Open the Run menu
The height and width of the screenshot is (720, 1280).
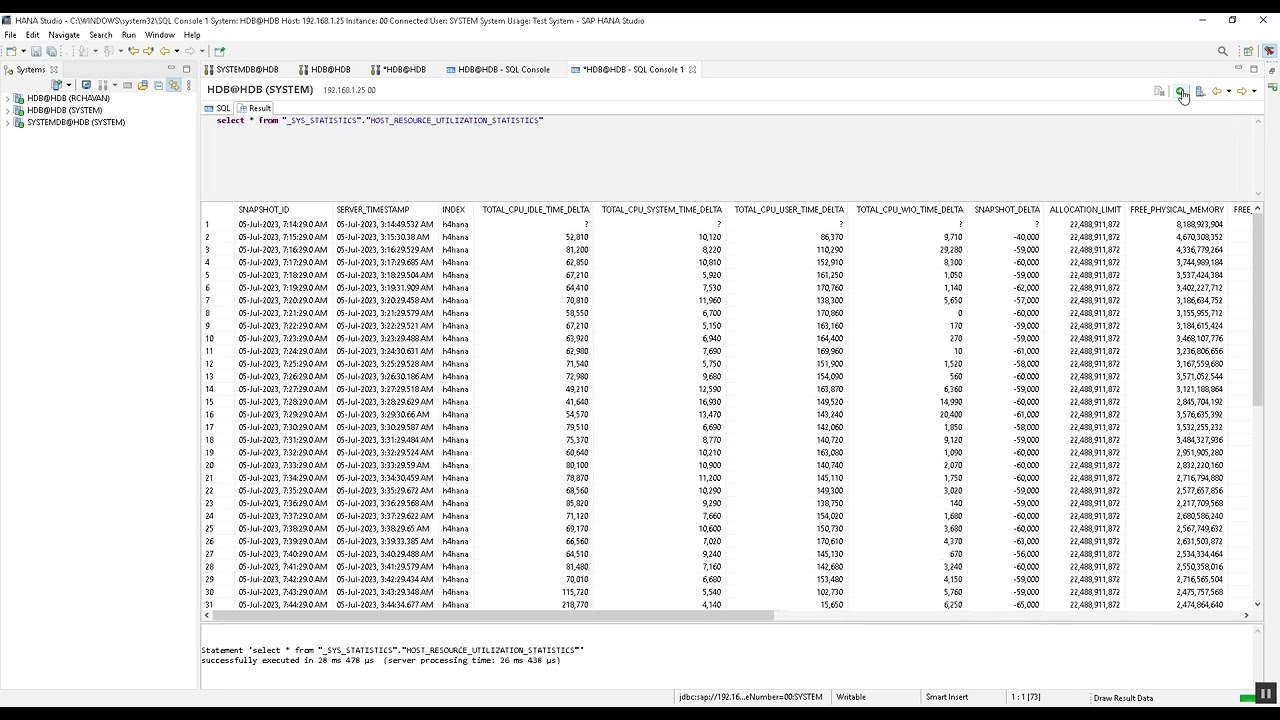coord(129,35)
